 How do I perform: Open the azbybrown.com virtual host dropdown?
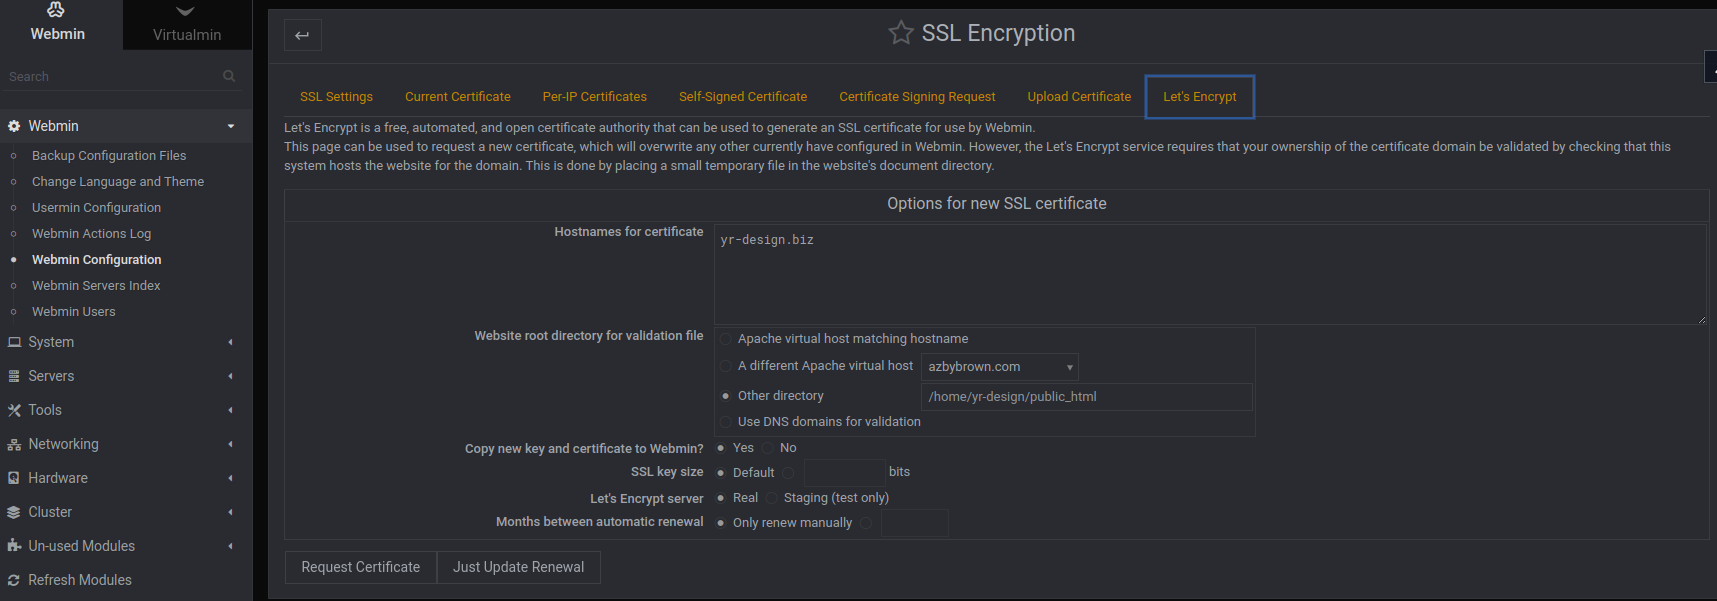pos(1000,367)
